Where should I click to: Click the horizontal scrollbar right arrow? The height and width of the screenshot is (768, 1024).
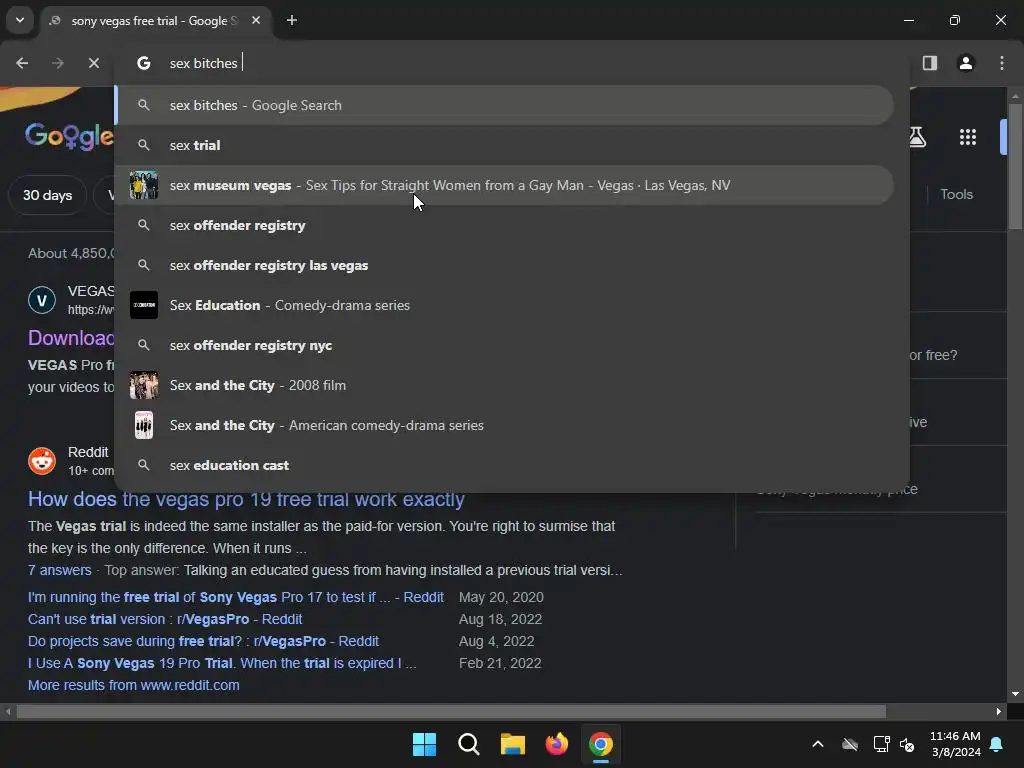999,711
